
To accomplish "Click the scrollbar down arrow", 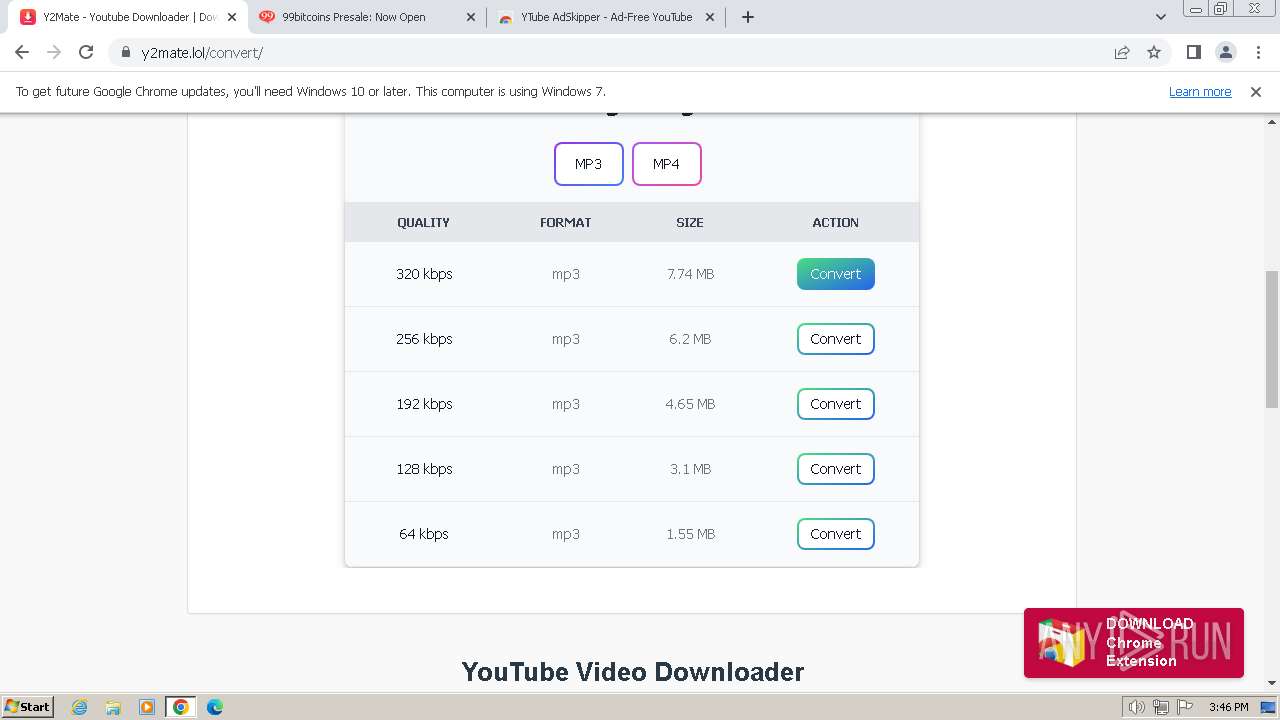I will point(1272,683).
